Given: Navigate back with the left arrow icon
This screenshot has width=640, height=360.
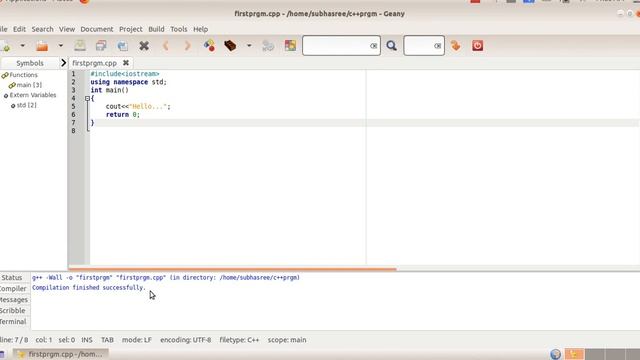Looking at the screenshot, I should pyautogui.click(x=165, y=46).
